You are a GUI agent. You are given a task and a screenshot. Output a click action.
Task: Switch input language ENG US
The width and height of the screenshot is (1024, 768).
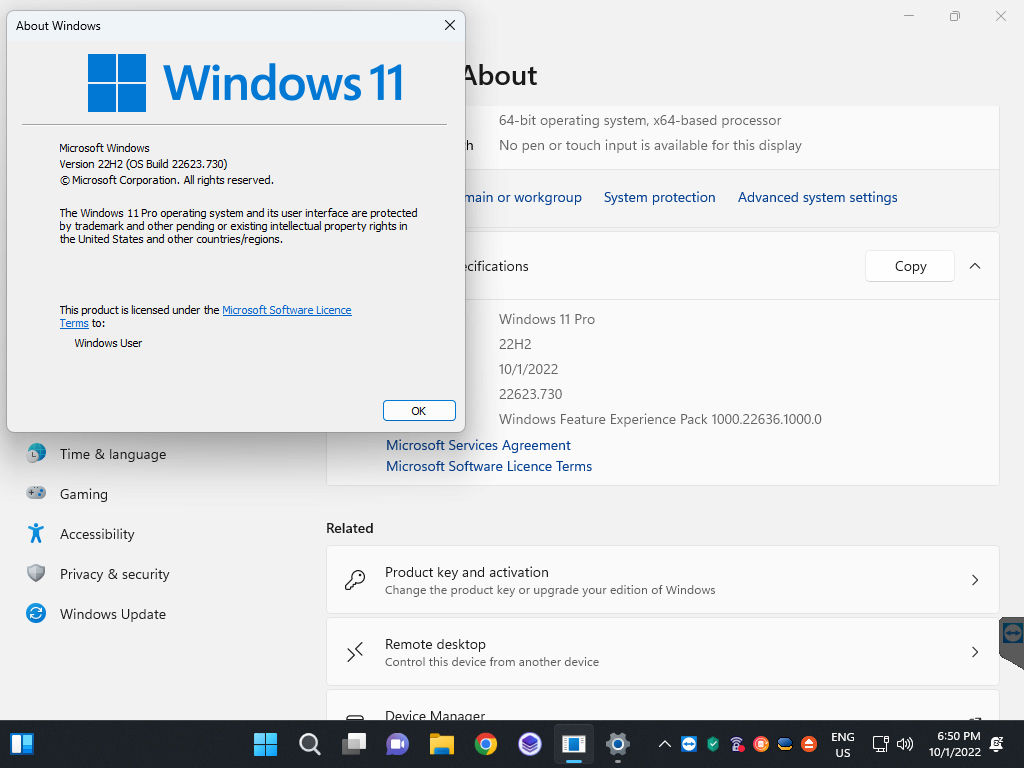click(842, 744)
